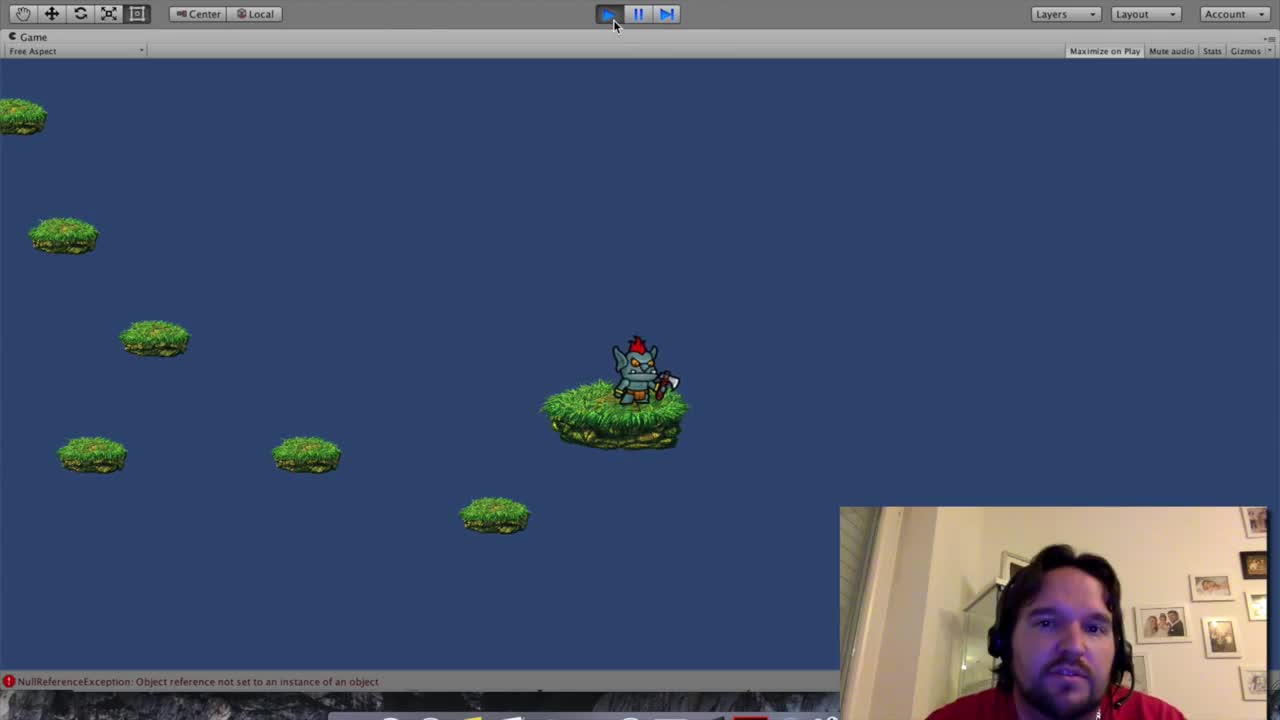Click the red error icon in status bar

pos(9,682)
